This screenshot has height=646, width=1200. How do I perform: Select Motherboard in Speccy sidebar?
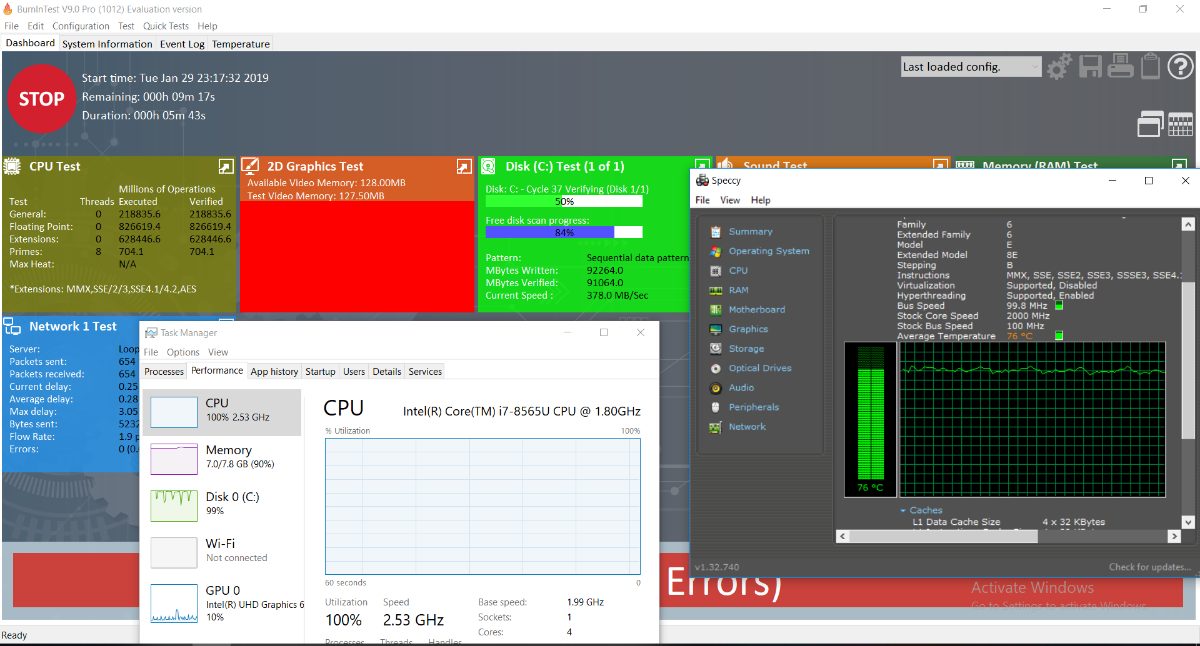tap(756, 310)
